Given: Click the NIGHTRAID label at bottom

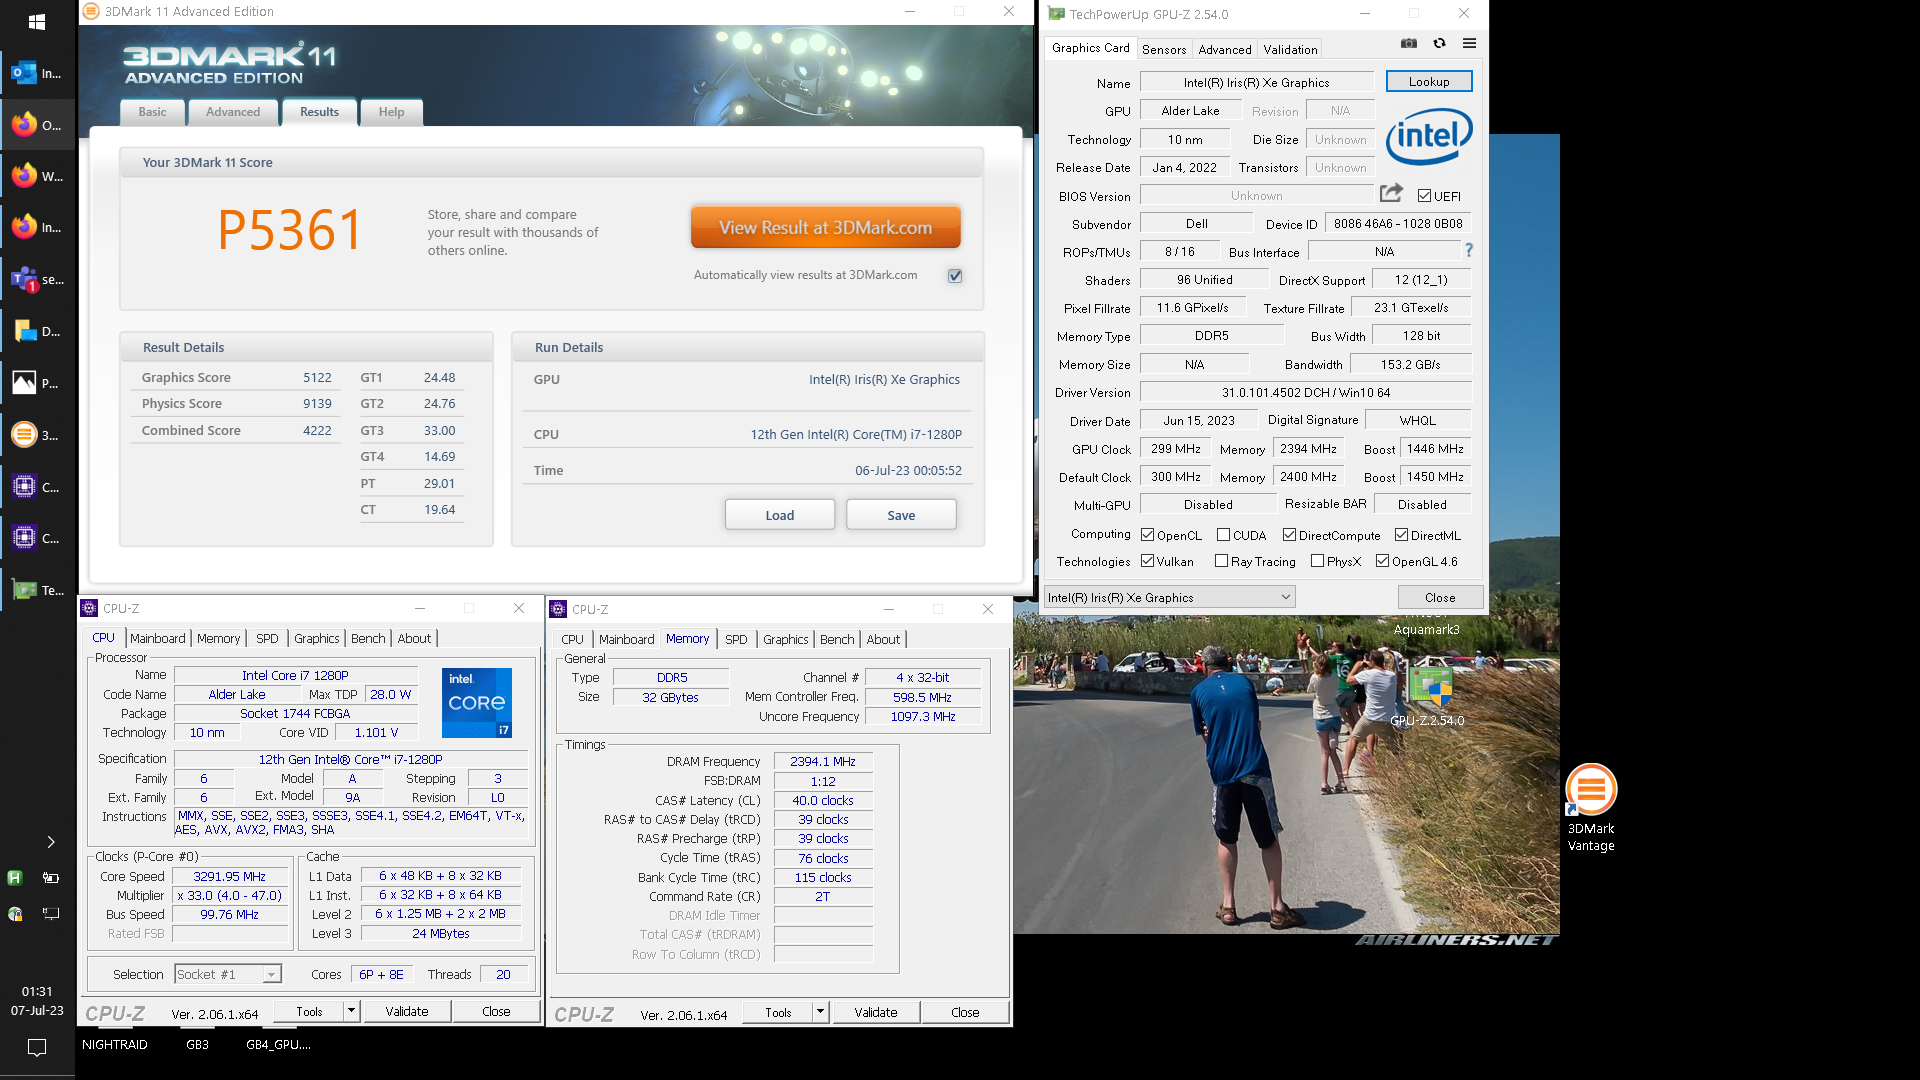Looking at the screenshot, I should [x=115, y=1044].
